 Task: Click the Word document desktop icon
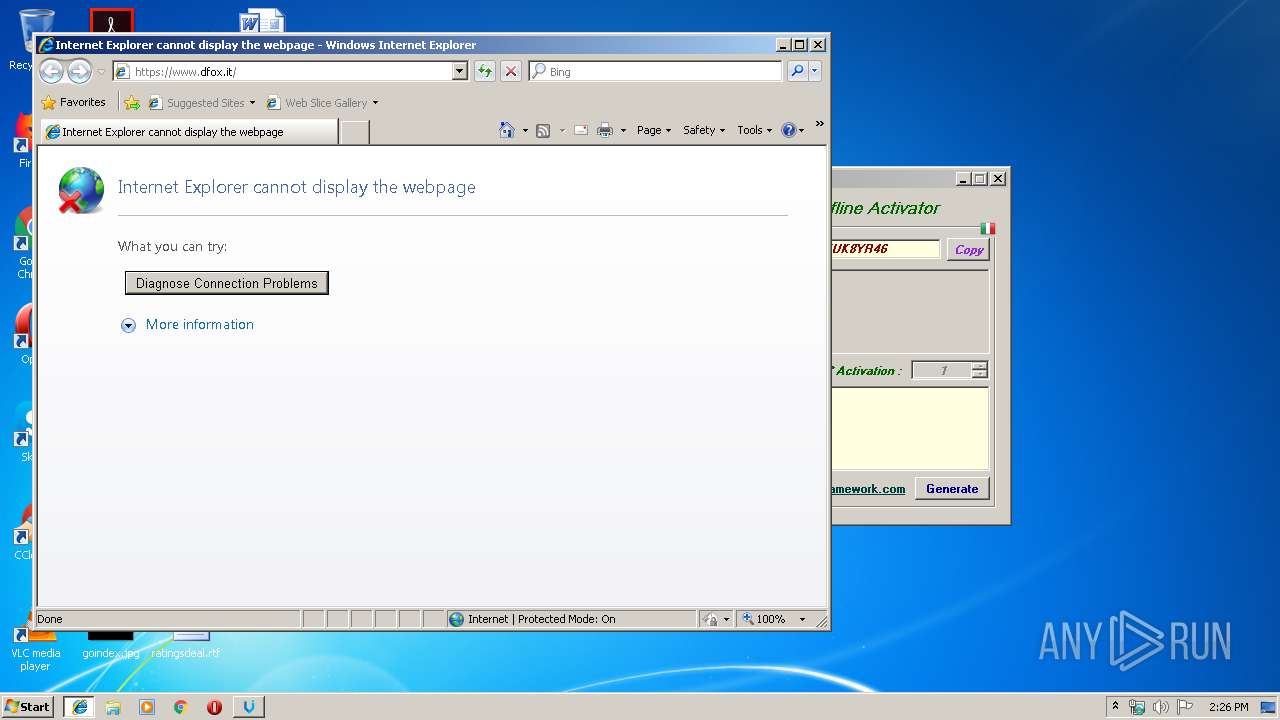[x=262, y=21]
